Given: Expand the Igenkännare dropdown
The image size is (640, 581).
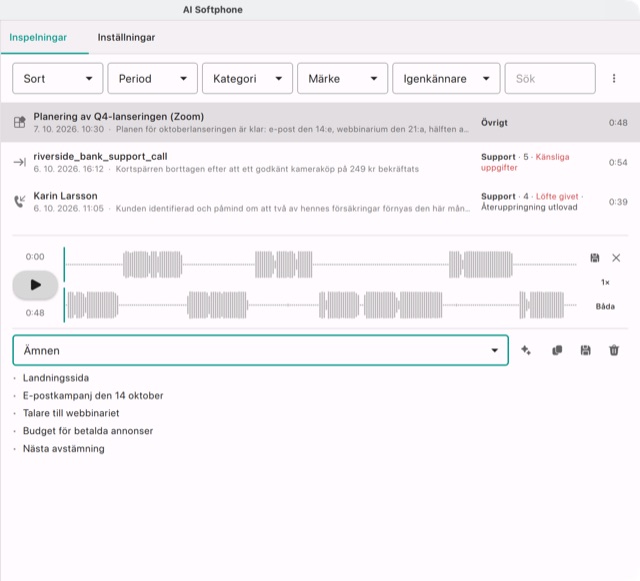Looking at the screenshot, I should coord(446,78).
